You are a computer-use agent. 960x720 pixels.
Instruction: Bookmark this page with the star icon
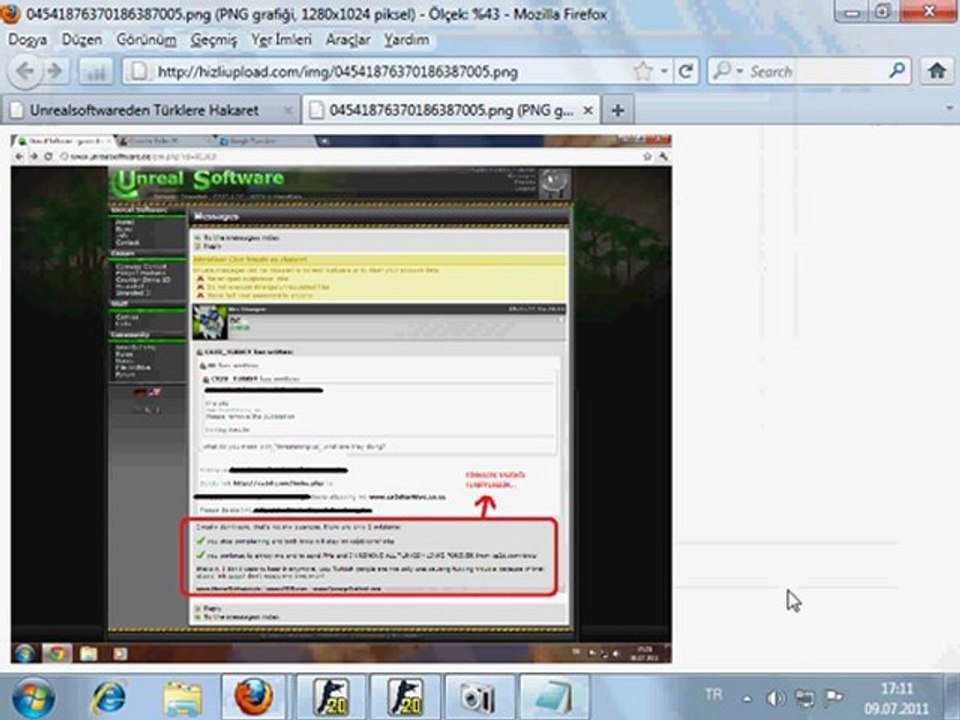pyautogui.click(x=643, y=72)
